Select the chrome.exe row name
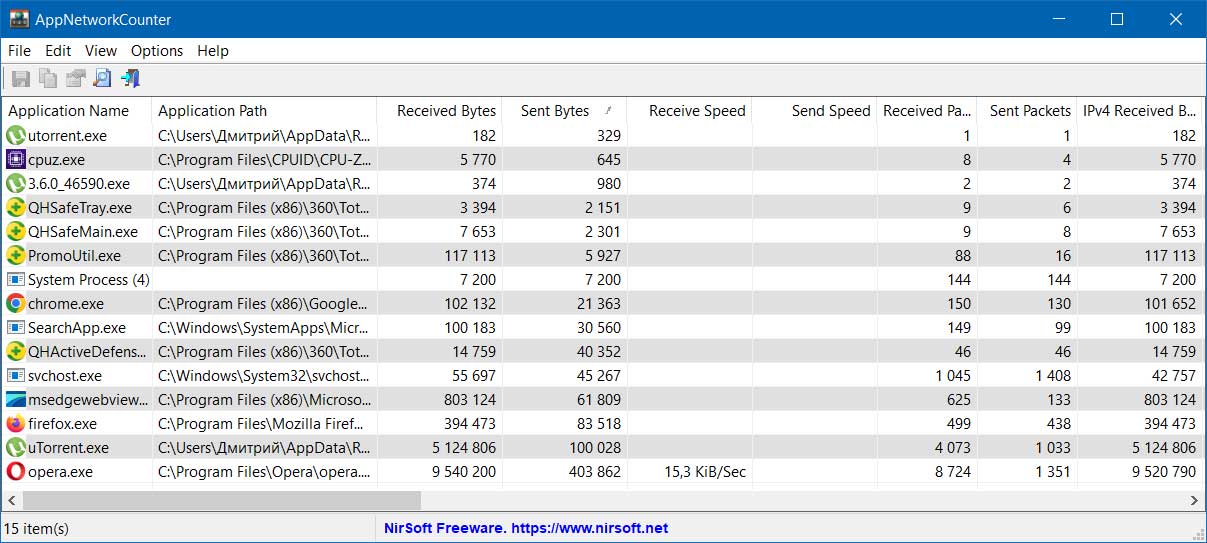 tap(66, 304)
